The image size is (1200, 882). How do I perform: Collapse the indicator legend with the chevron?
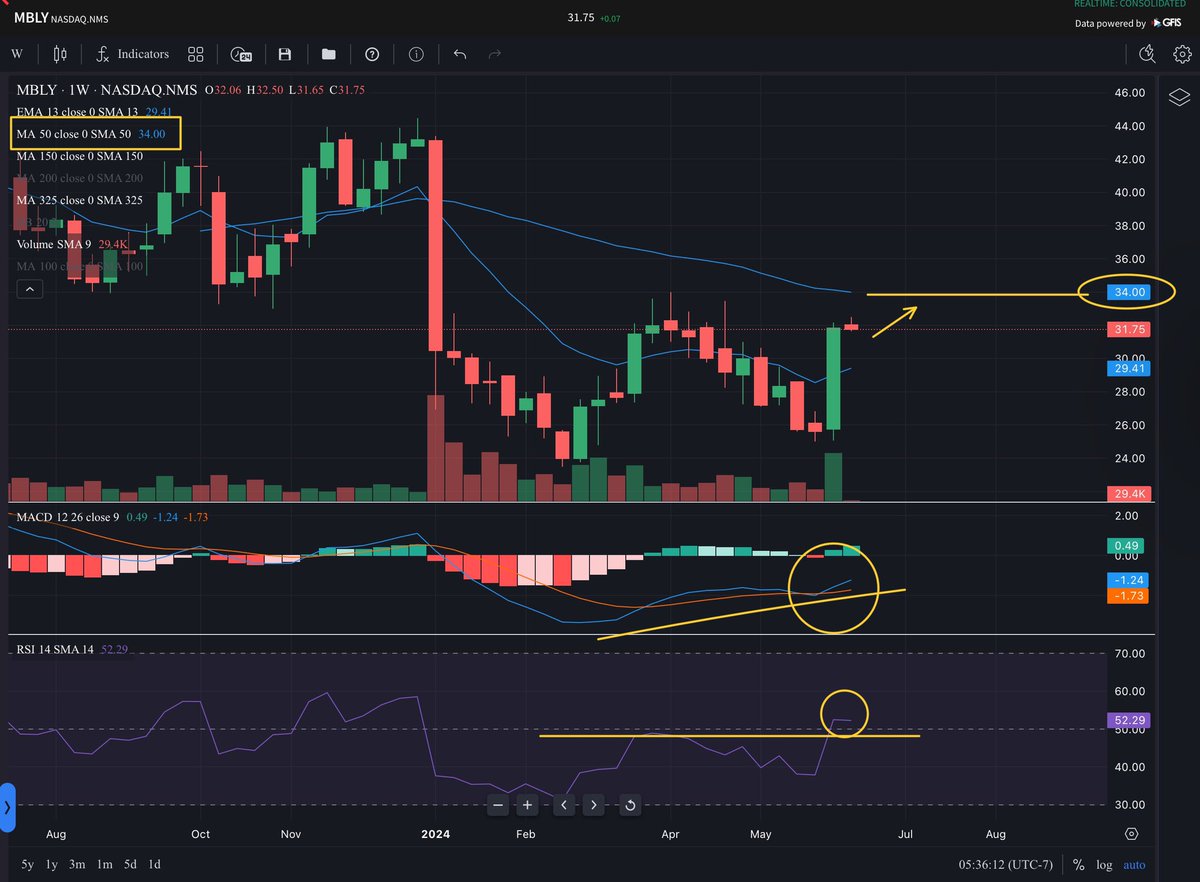click(x=30, y=290)
